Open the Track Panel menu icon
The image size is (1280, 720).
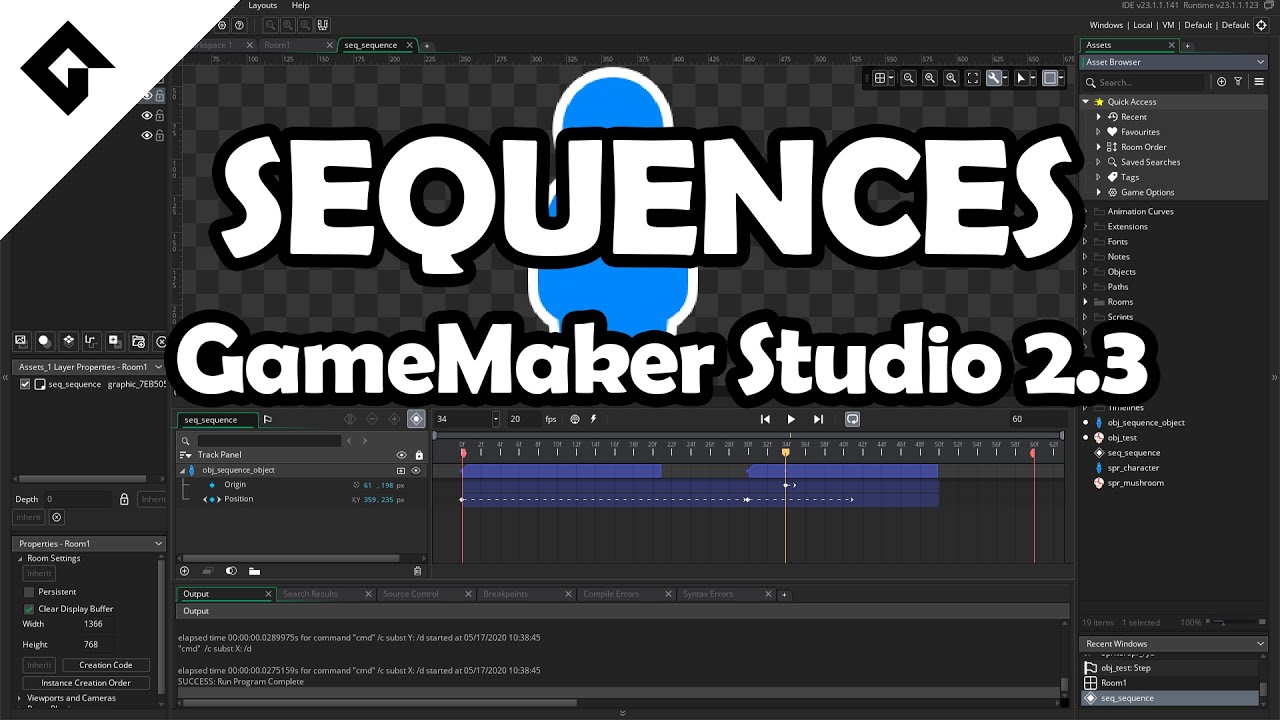(185, 455)
